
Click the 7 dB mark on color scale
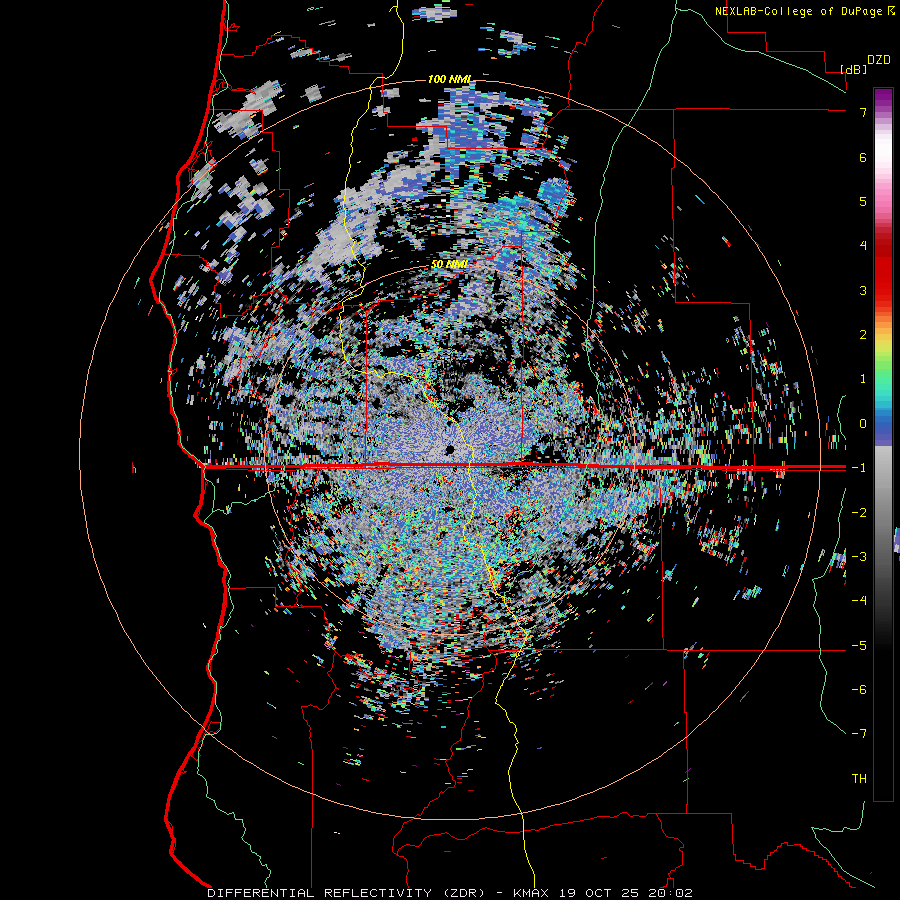point(863,112)
